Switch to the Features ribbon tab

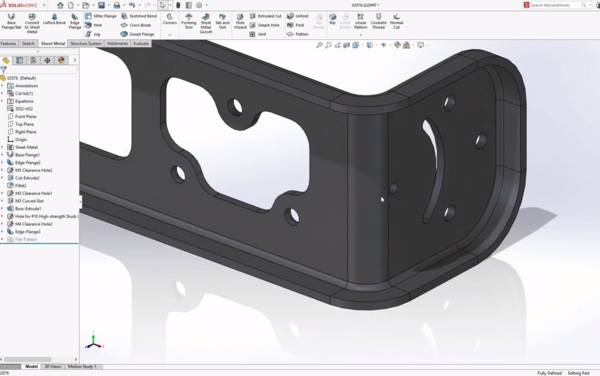click(x=8, y=44)
